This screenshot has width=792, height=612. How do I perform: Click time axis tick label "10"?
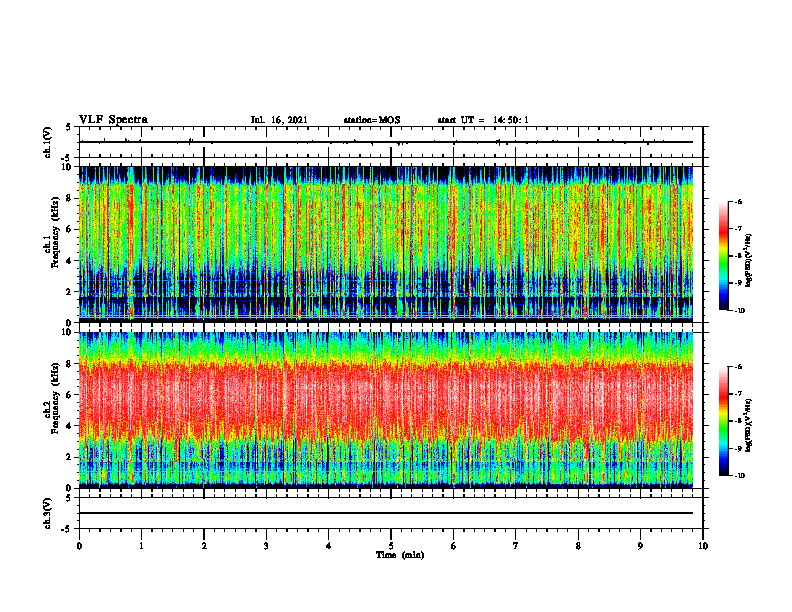point(703,546)
